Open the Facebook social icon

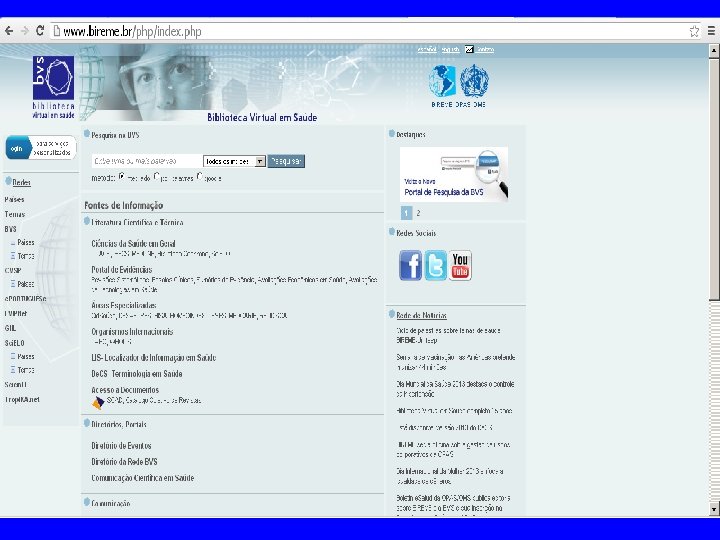point(410,265)
